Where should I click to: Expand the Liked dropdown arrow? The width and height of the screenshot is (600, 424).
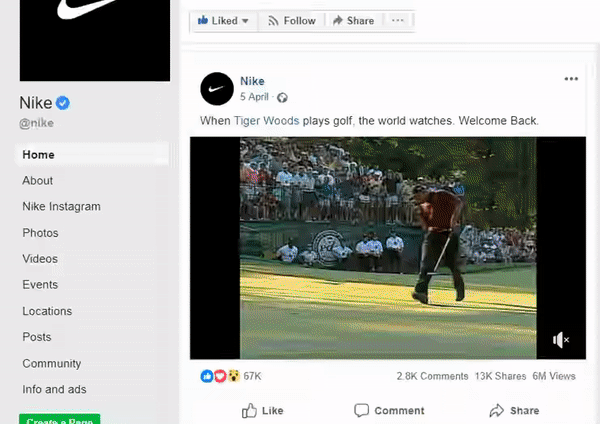tap(245, 21)
